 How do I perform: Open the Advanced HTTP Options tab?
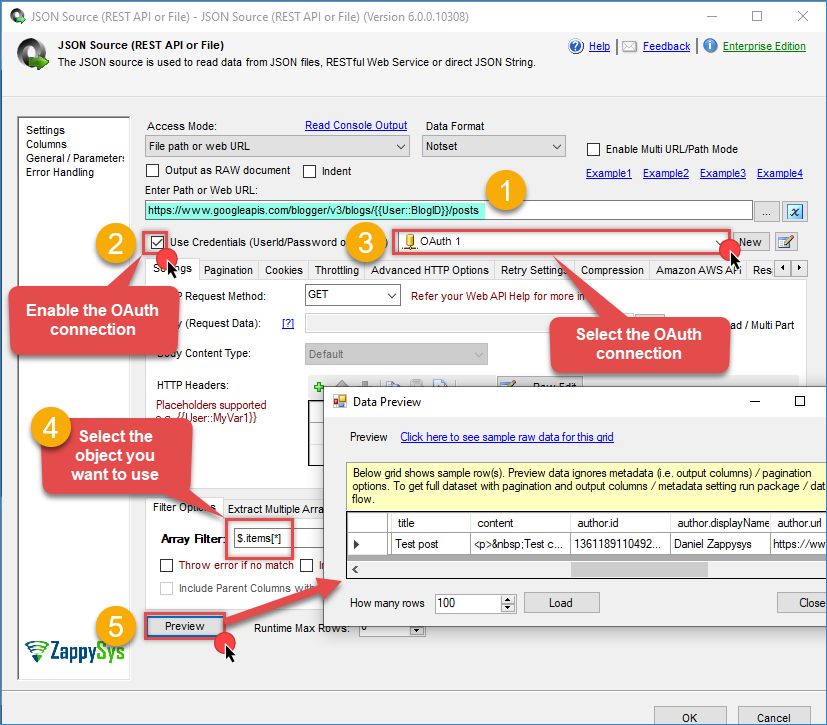click(x=429, y=270)
